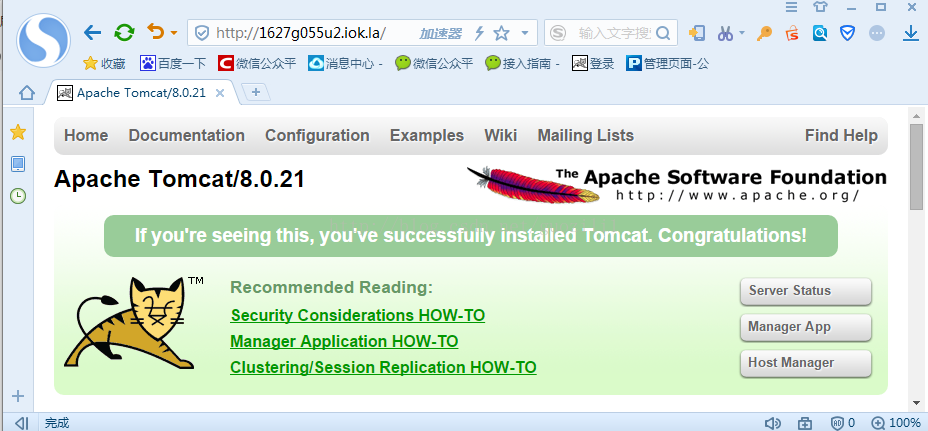Image resolution: width=928 pixels, height=431 pixels.
Task: Open the hamburger main menu
Action: (791, 7)
